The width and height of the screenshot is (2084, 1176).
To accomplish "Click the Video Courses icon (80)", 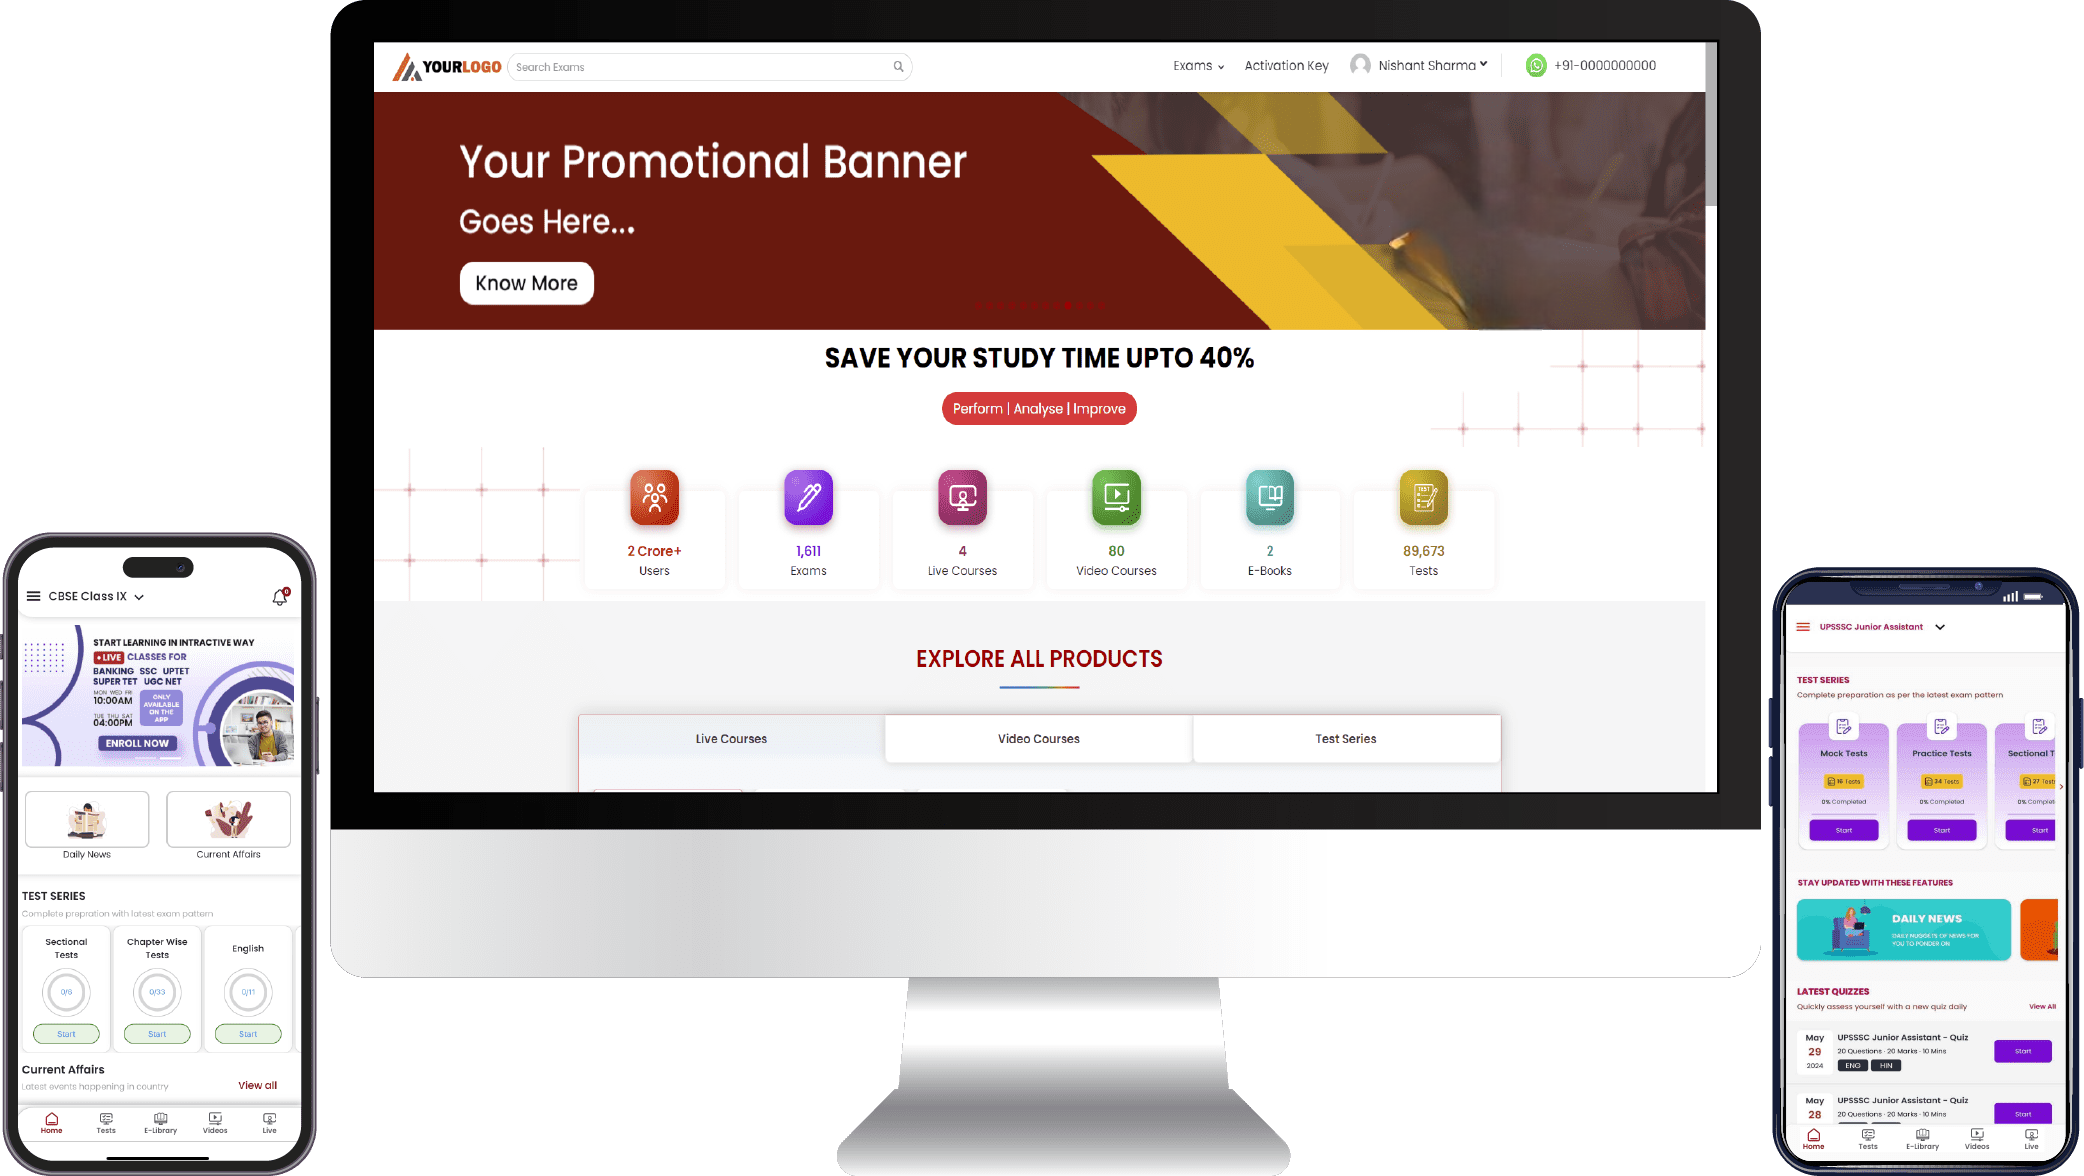I will [1115, 498].
